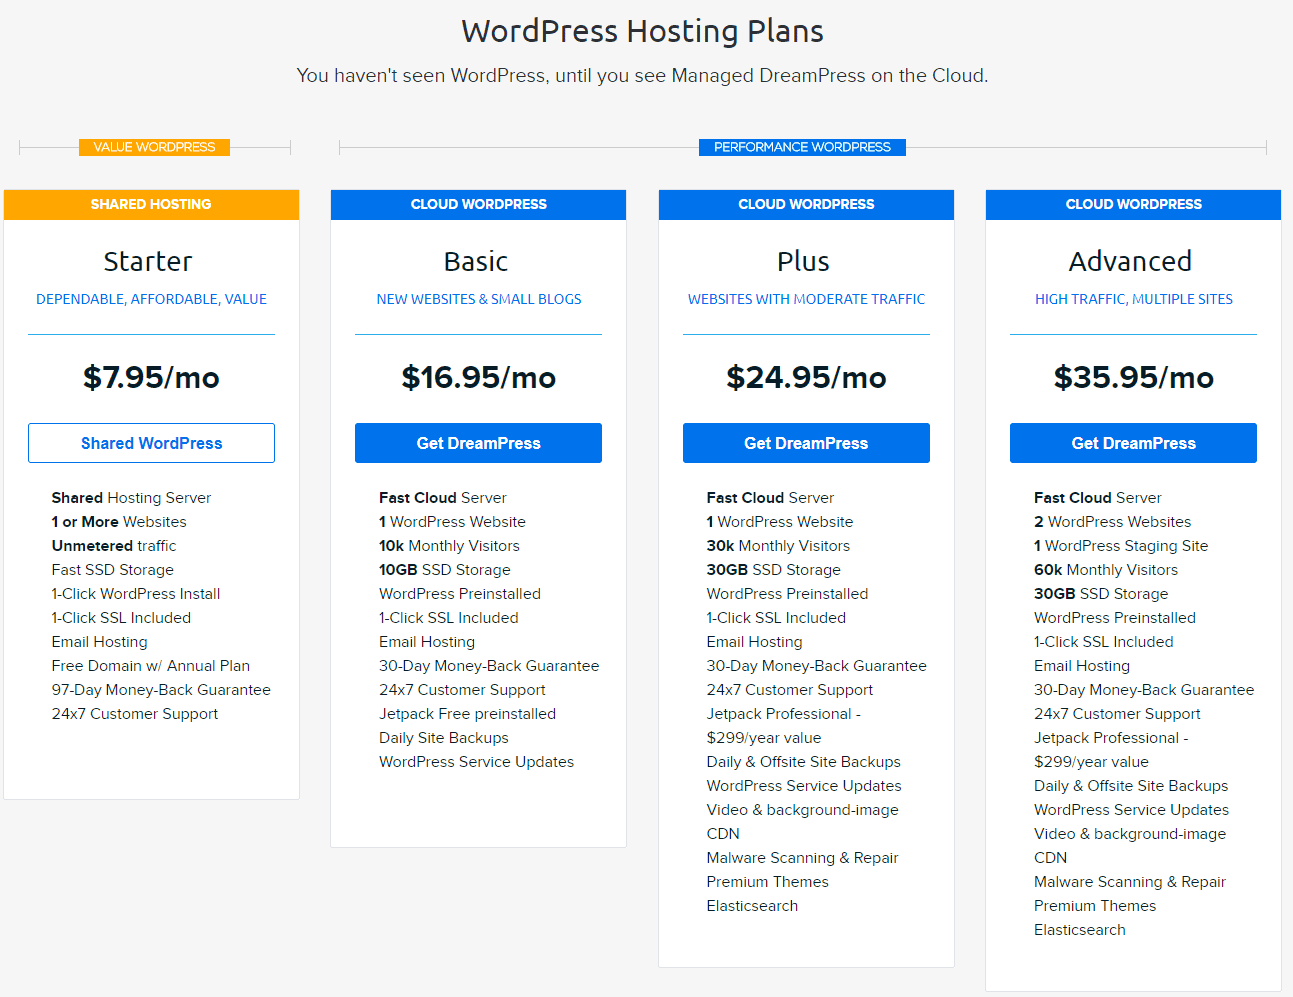Click 'Daily & Offsite Site Backups' in Advanced plan

(1131, 785)
